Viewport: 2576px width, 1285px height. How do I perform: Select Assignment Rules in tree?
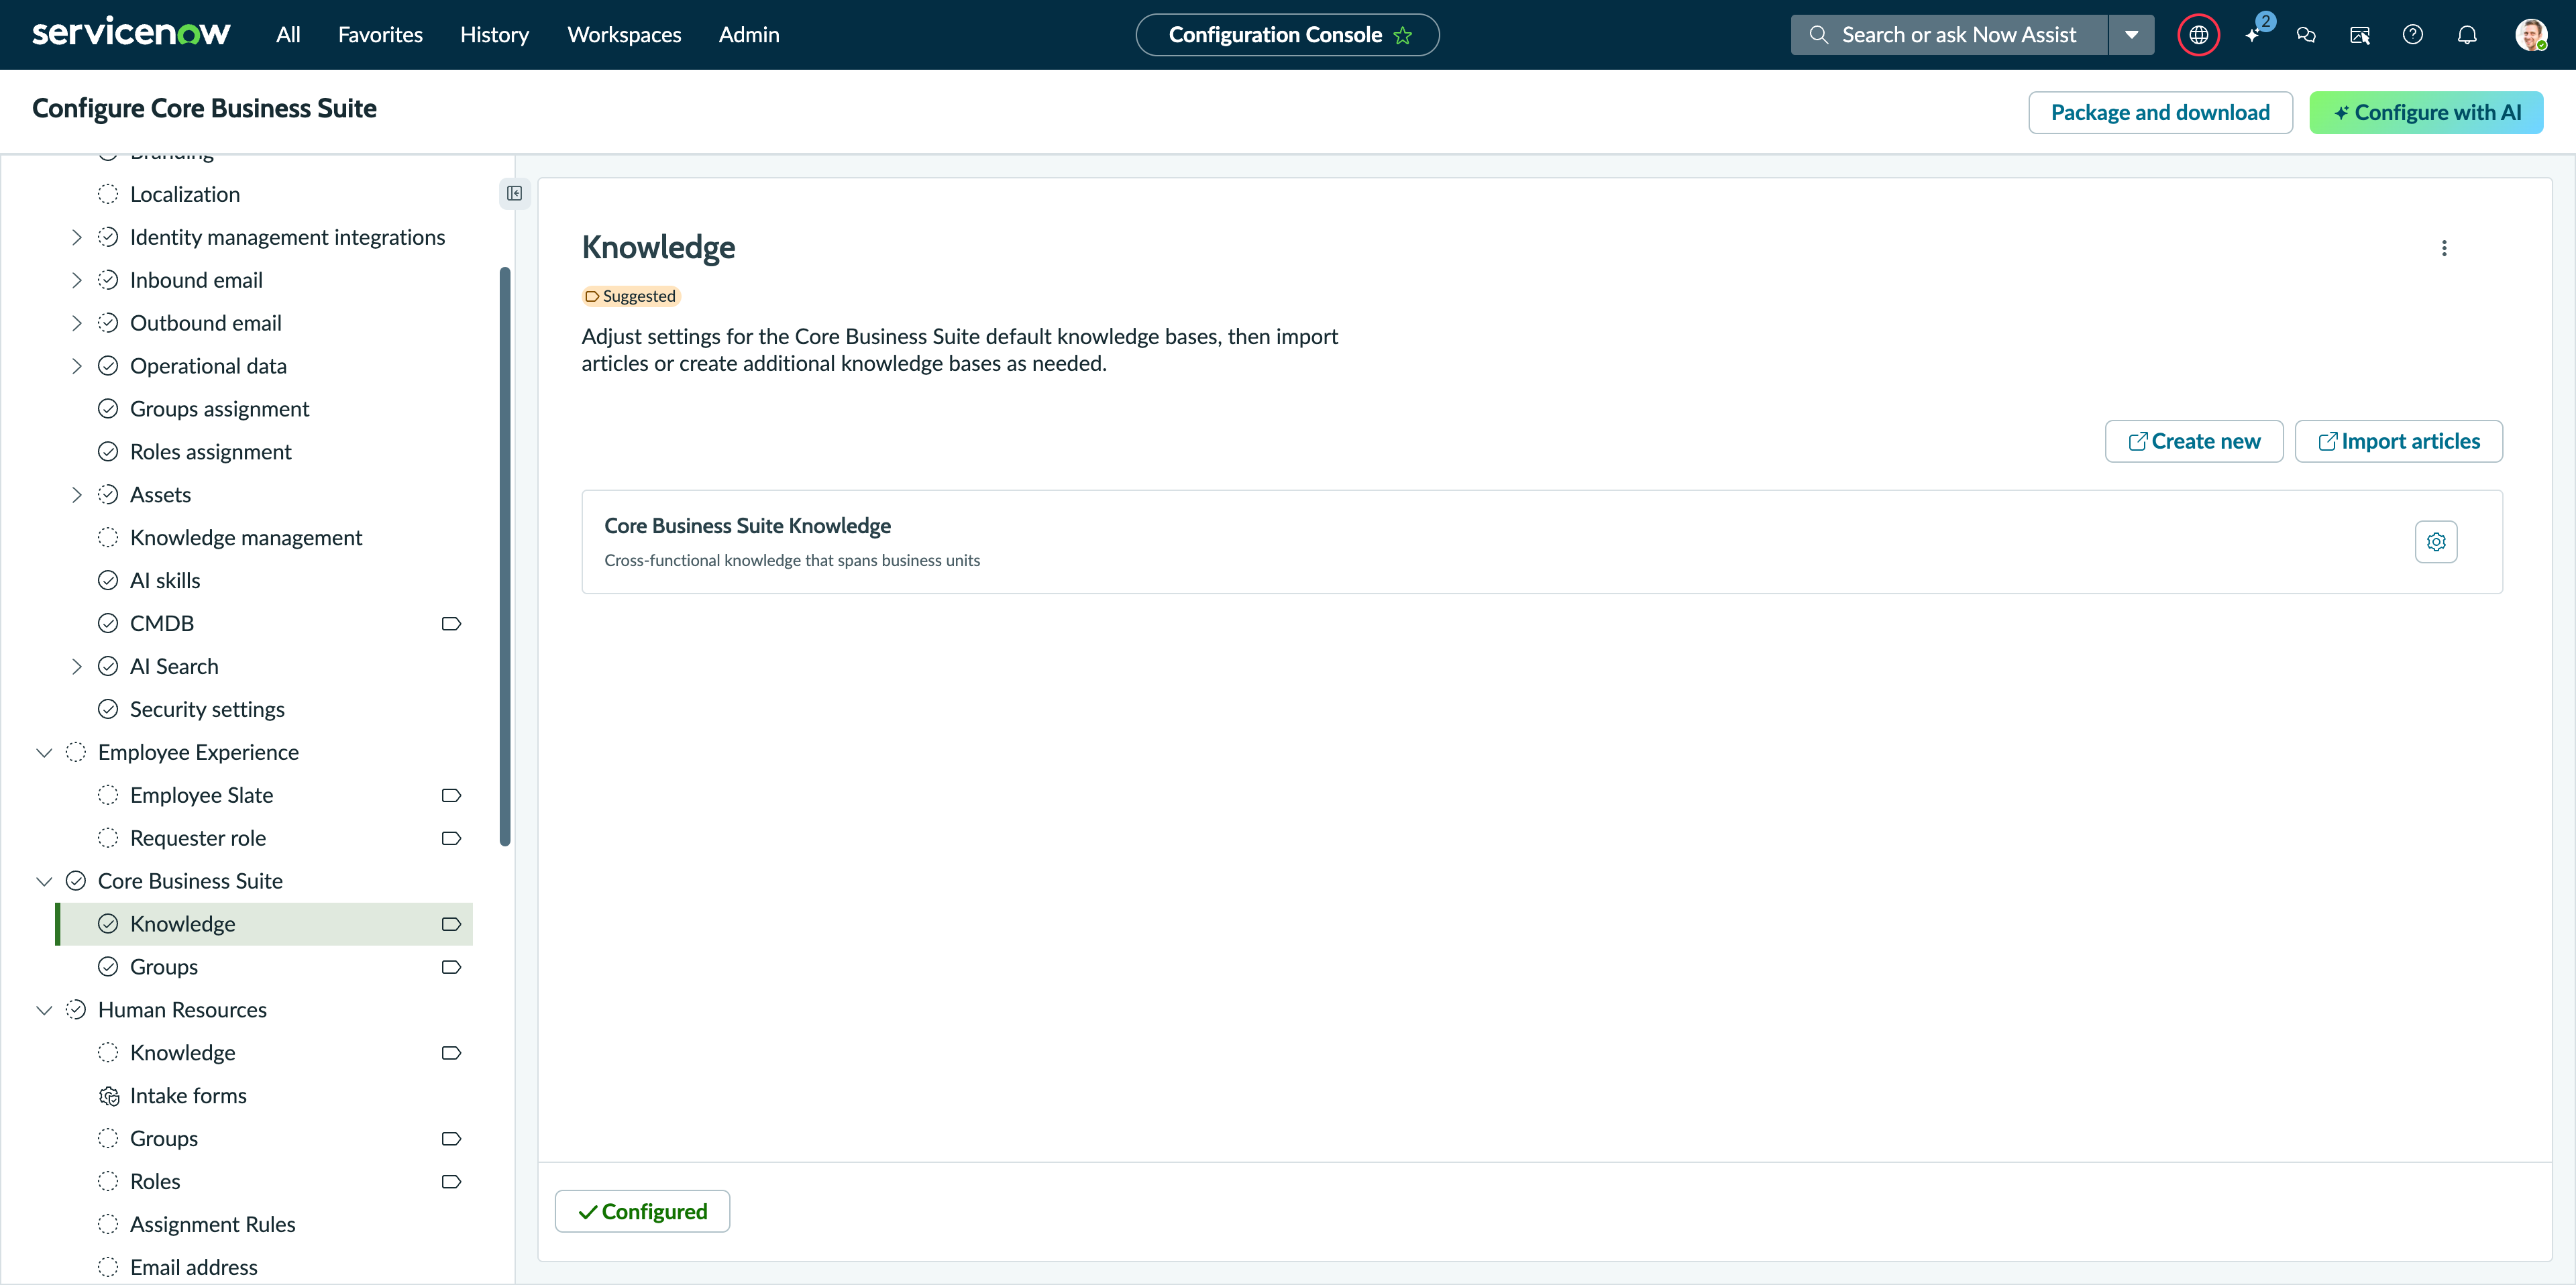coord(212,1224)
